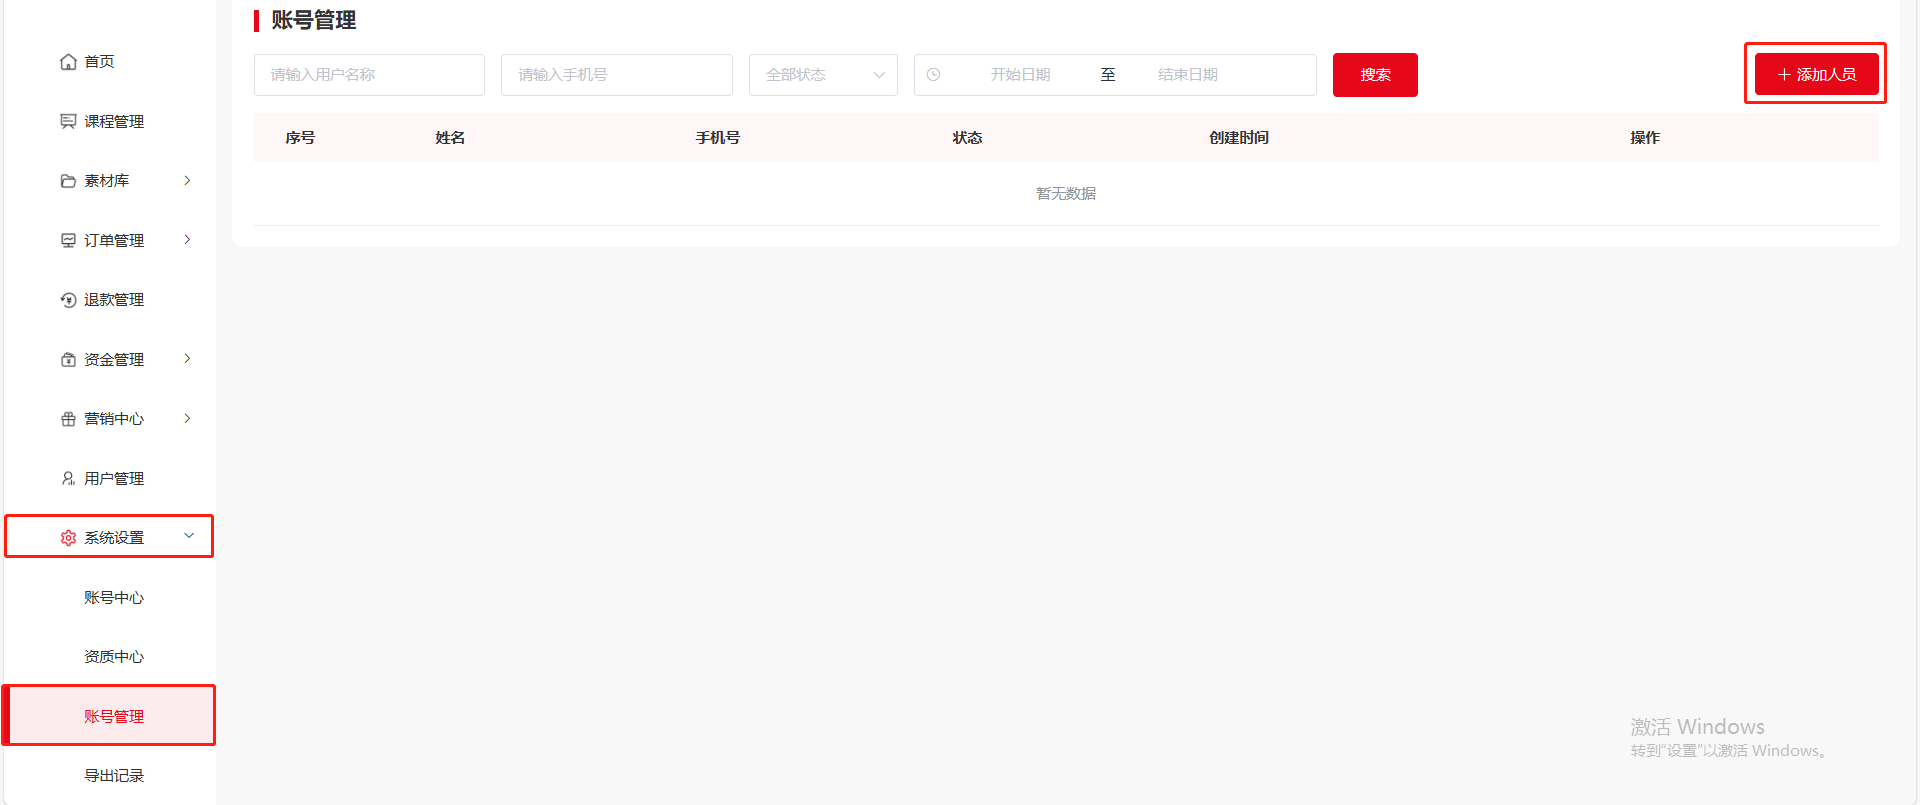Expand the 素材库 submenu arrow
Viewport: 1920px width, 805px height.
point(187,181)
